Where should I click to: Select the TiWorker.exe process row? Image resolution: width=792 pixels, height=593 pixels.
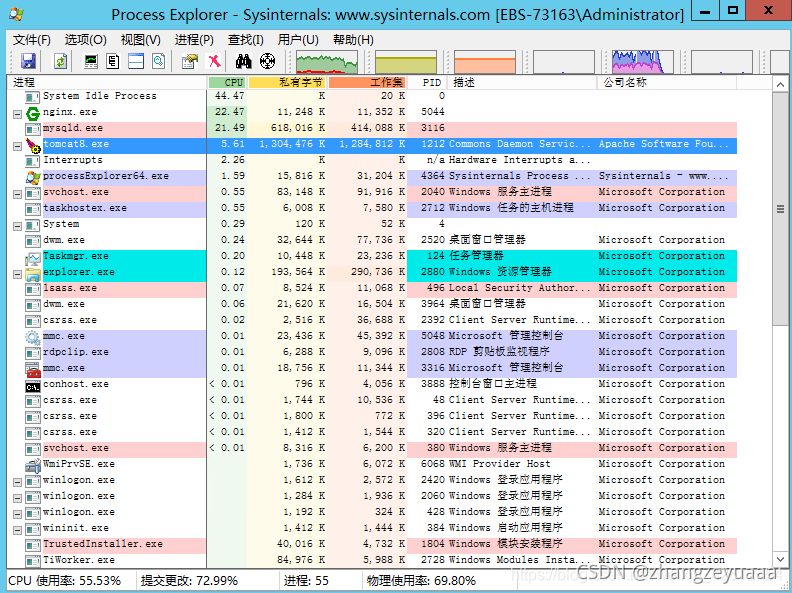point(372,561)
